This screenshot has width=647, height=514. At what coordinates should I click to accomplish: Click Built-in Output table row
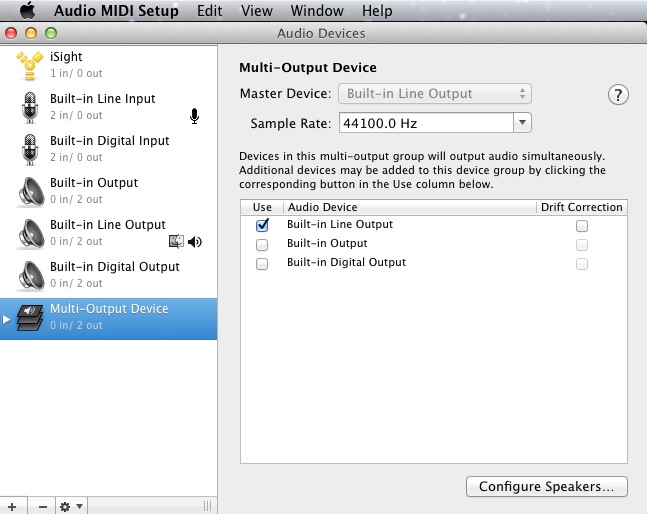pyautogui.click(x=434, y=244)
